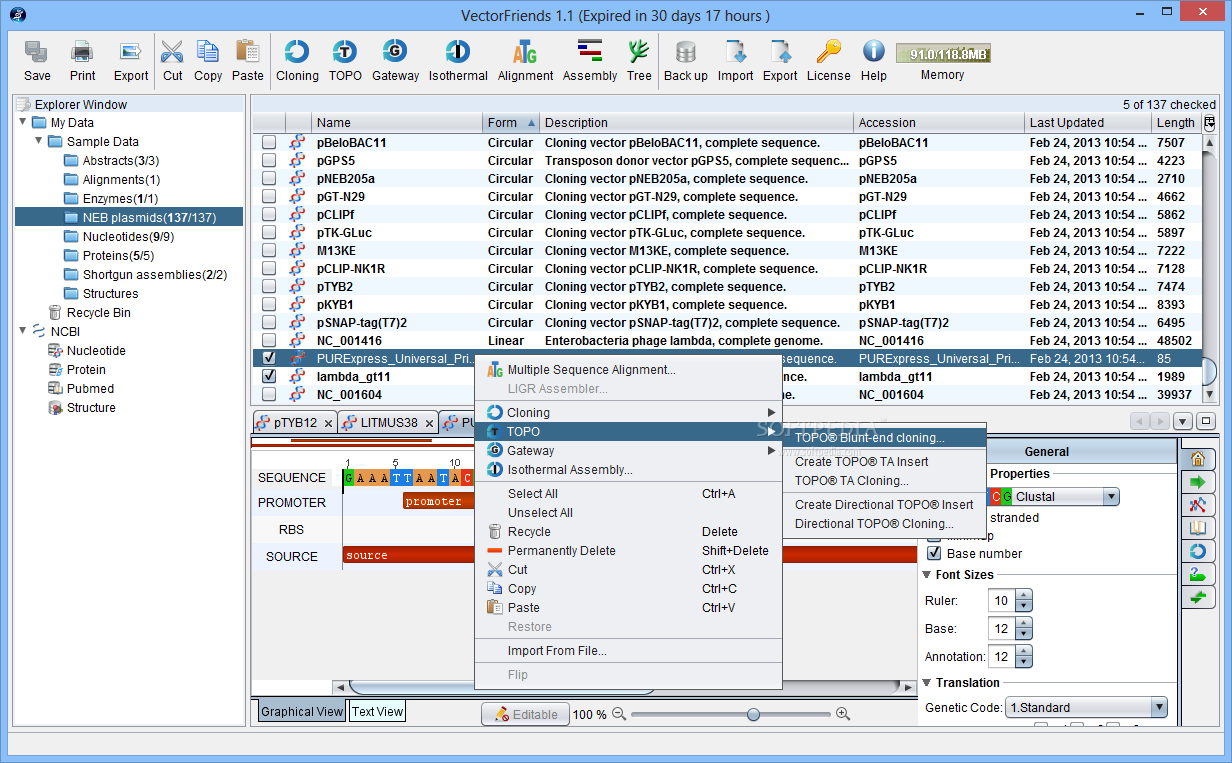Open the tab list dropdown arrow button
Screen dimensions: 1232x763
(1183, 422)
